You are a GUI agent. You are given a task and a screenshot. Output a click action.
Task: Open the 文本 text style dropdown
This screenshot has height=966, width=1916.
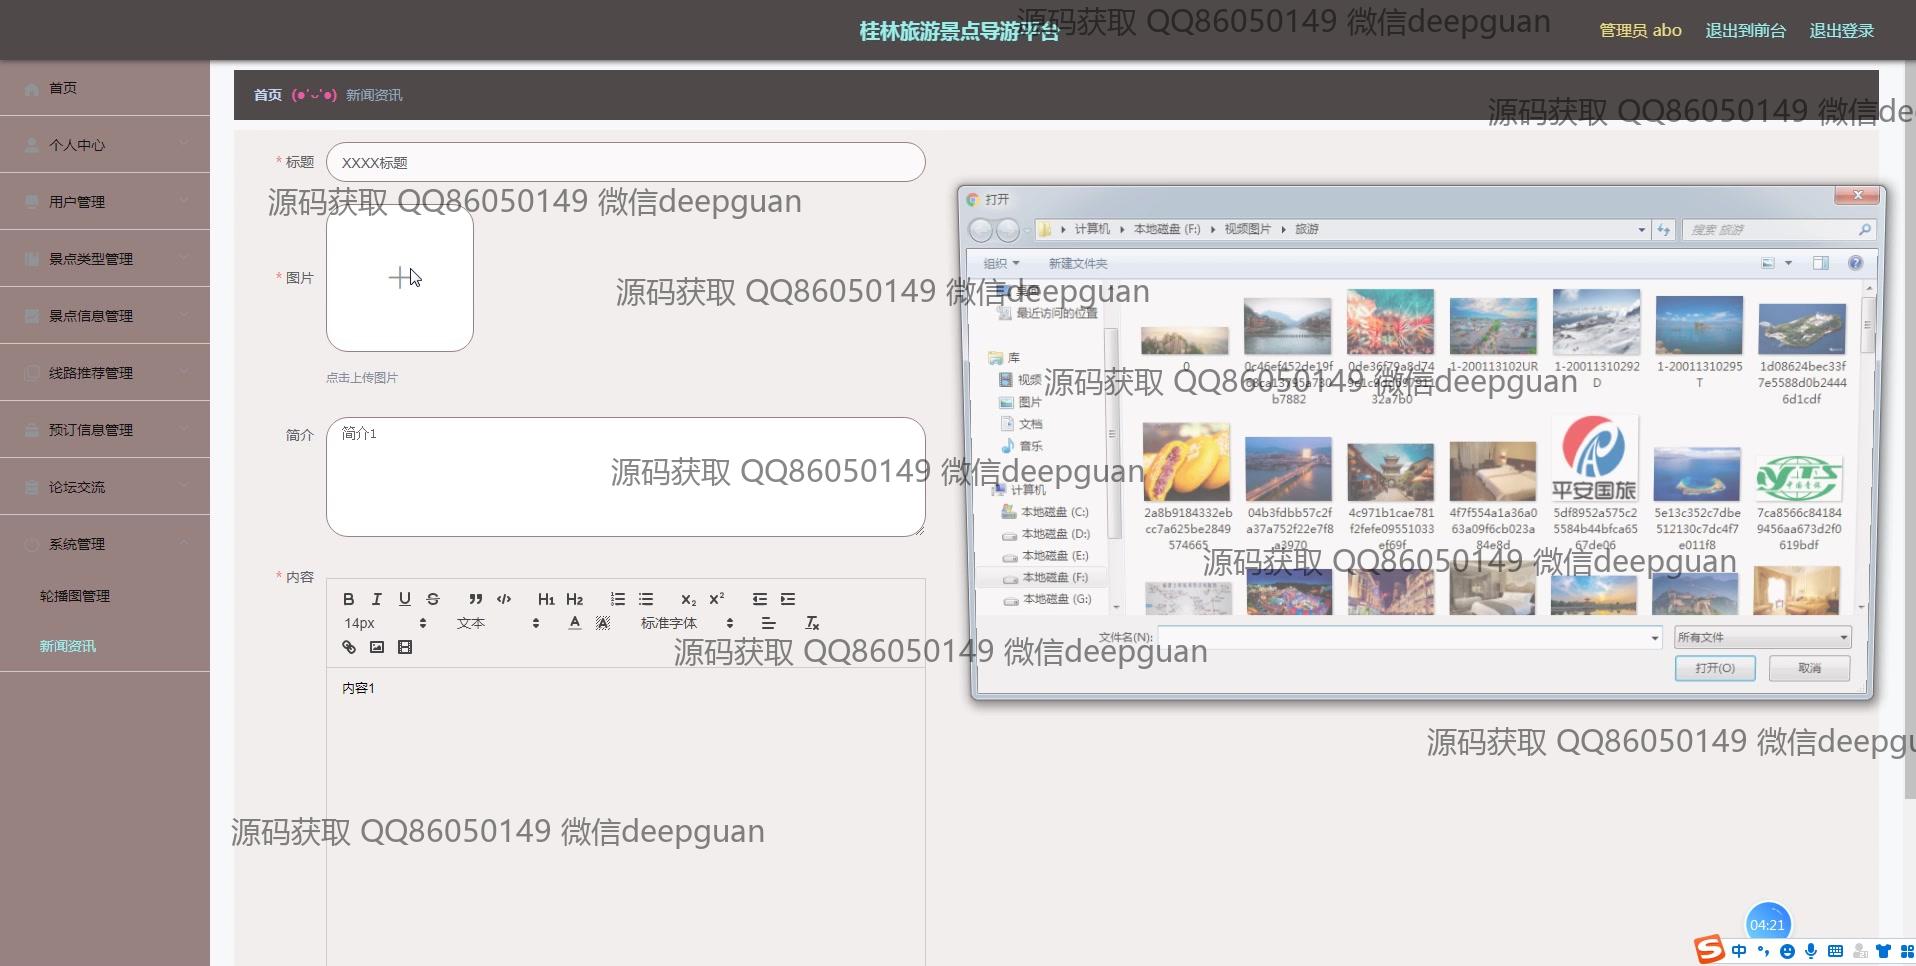pos(498,623)
